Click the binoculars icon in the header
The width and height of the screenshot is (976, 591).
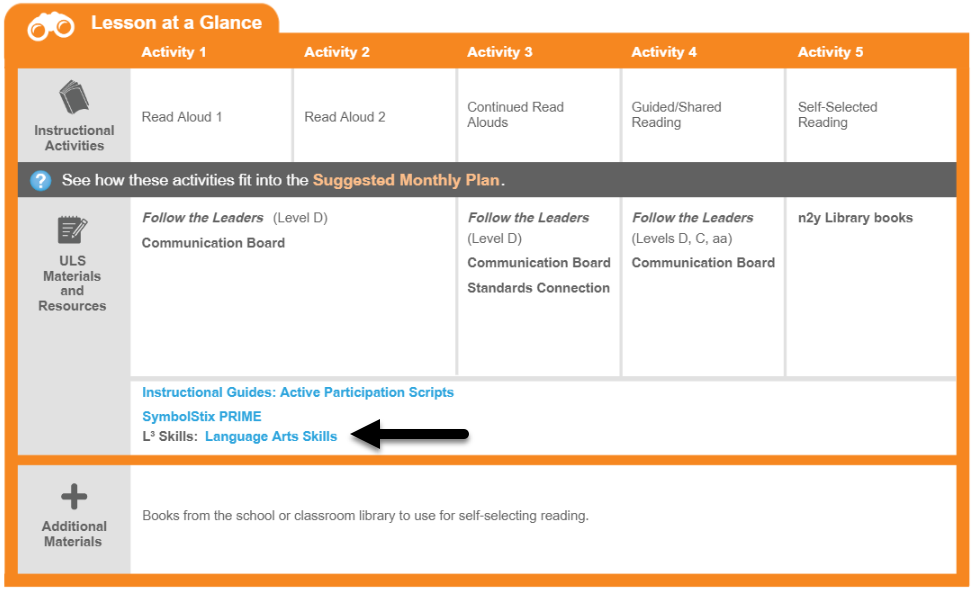pyautogui.click(x=51, y=26)
